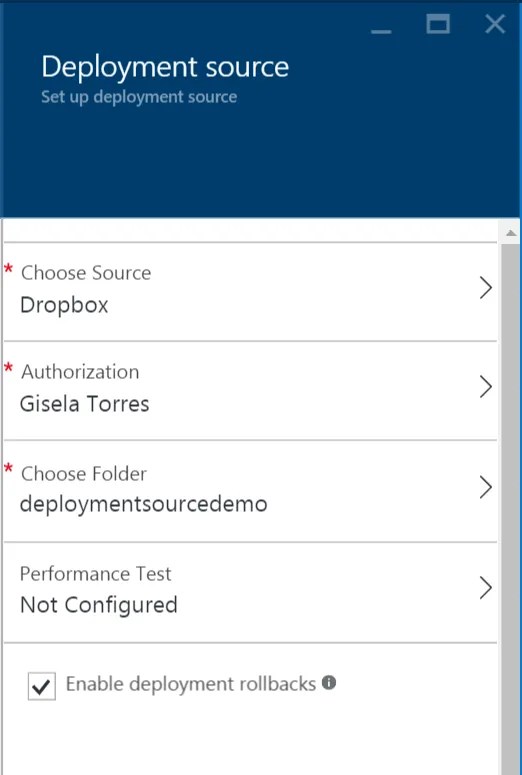
Task: Open the Authorization setting label
Action: coord(80,372)
